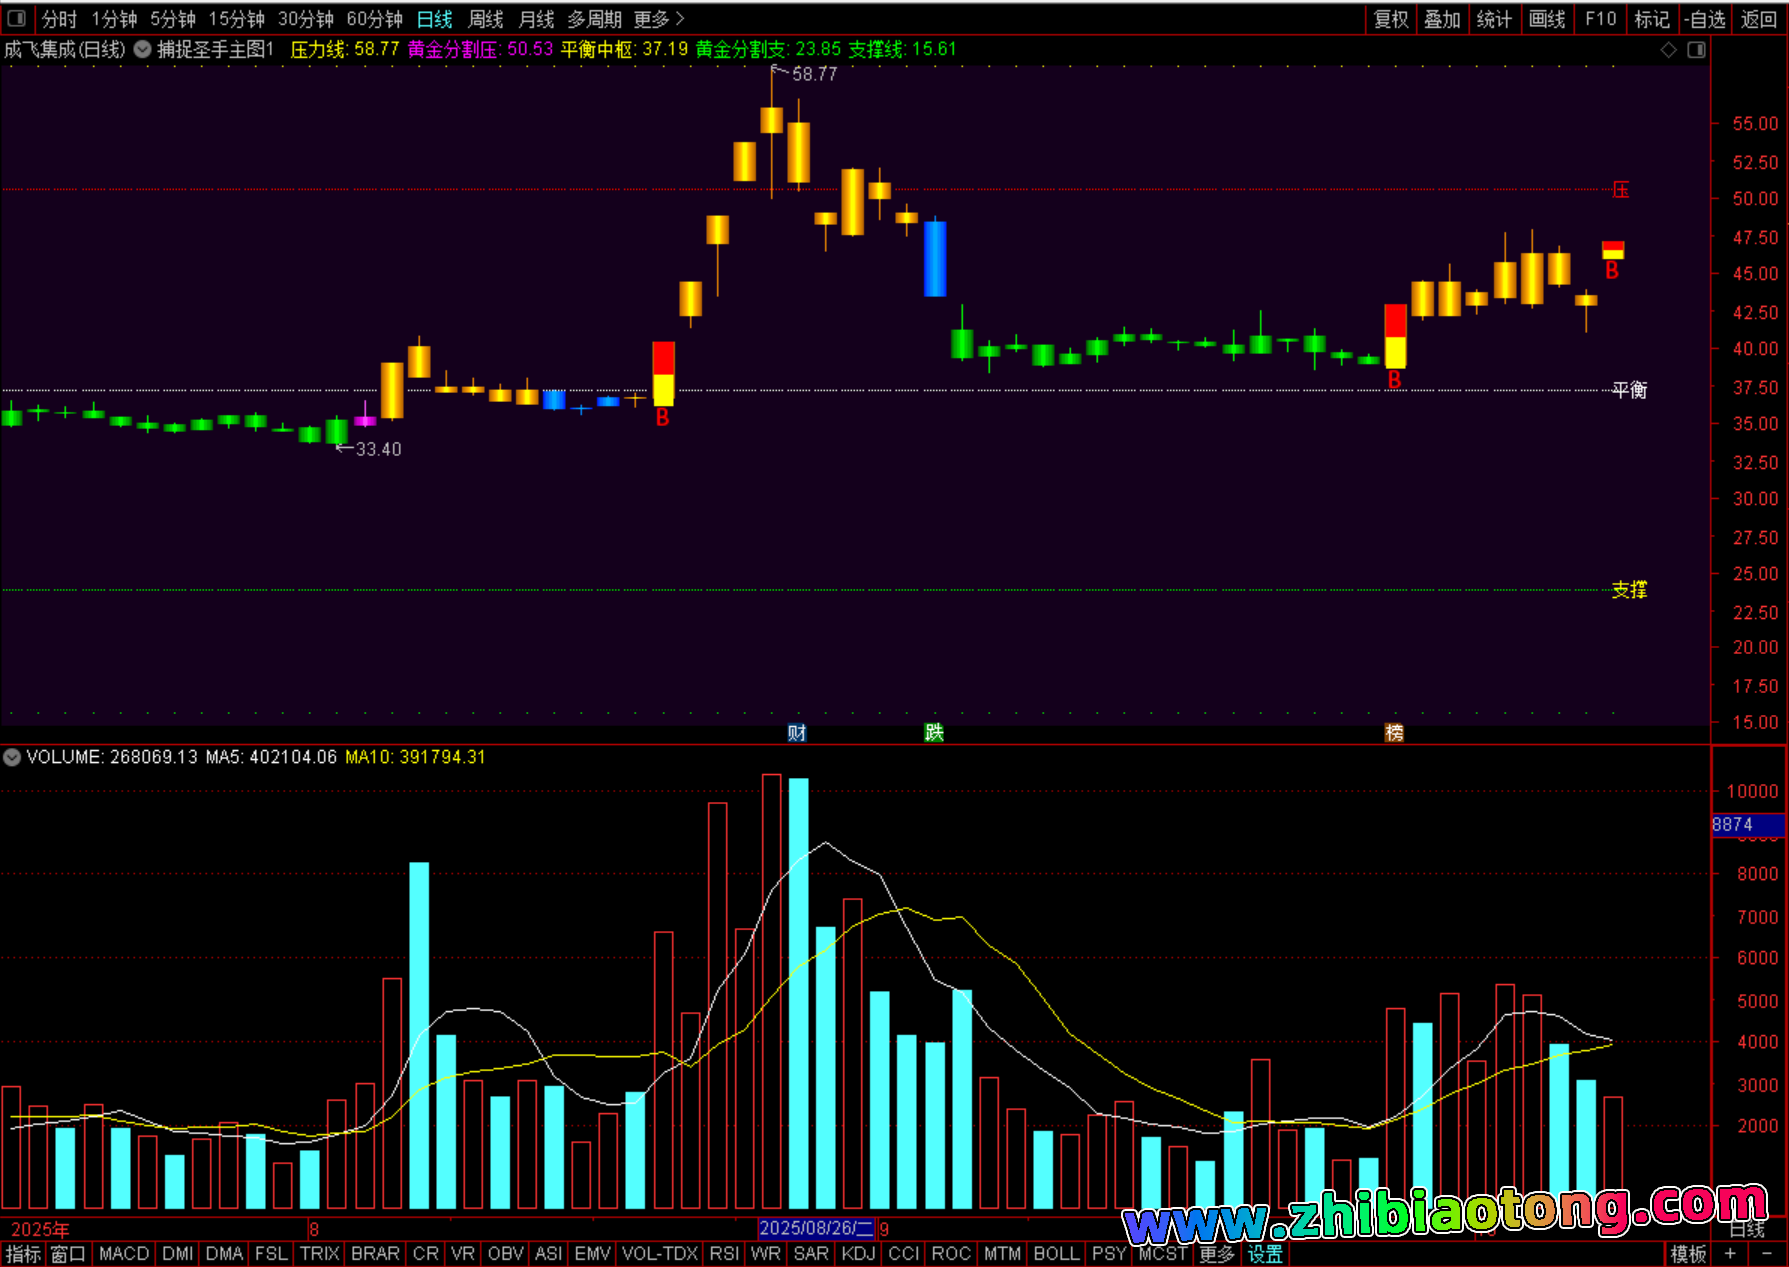1789x1267 pixels.
Task: Click the 榜 marker icon on the timeline
Action: pos(1394,733)
